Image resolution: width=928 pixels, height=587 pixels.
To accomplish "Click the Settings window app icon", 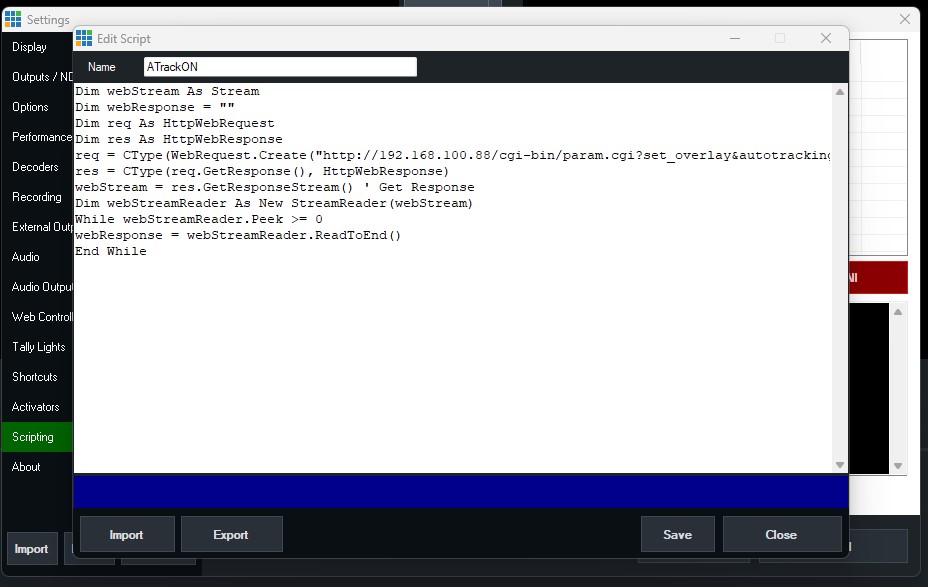I will [x=13, y=20].
